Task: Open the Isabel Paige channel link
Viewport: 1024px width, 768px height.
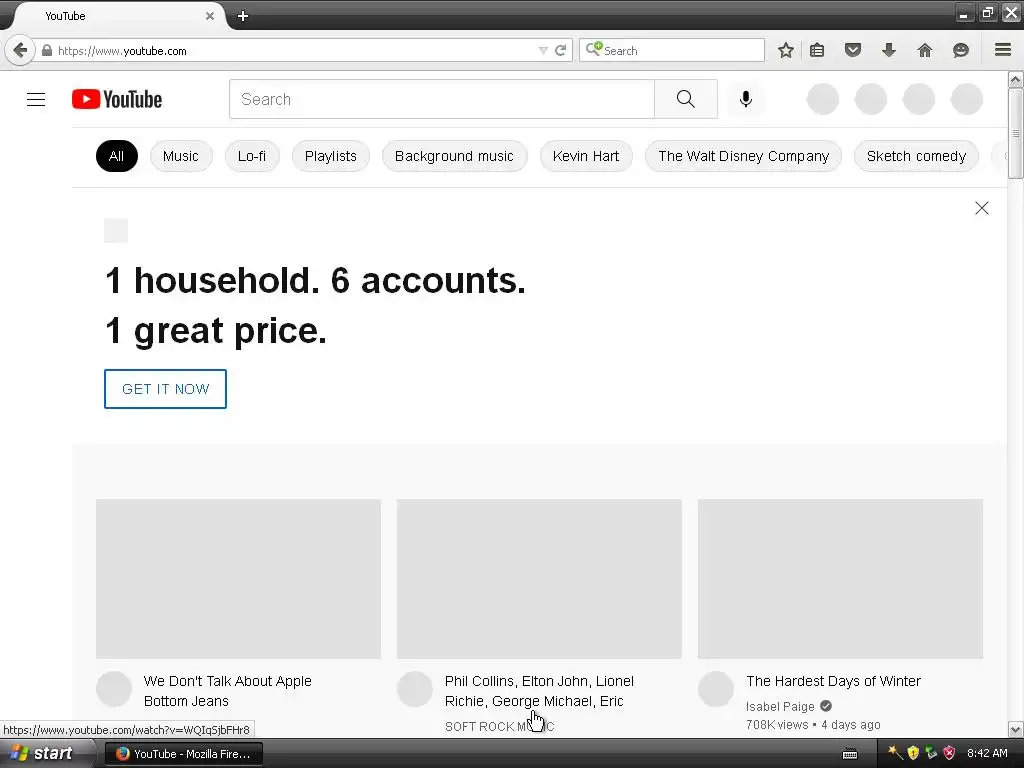Action: pos(780,707)
